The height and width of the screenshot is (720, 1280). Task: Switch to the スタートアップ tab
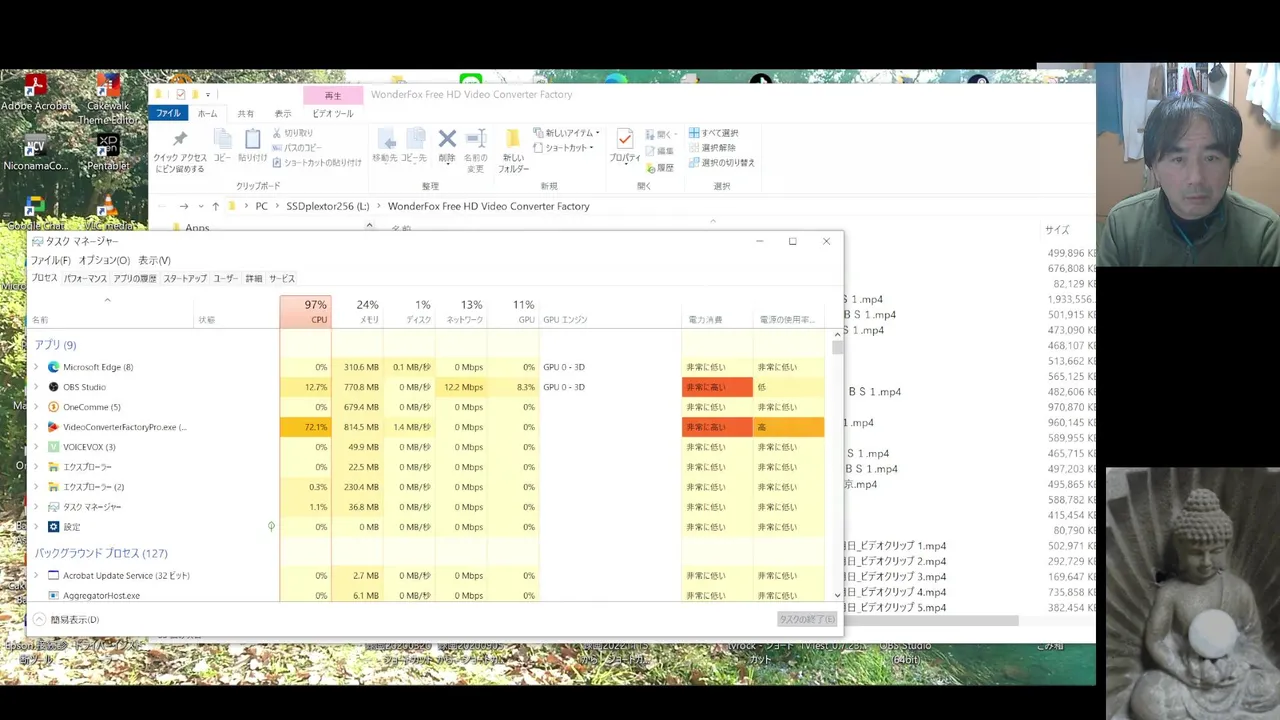click(x=185, y=279)
